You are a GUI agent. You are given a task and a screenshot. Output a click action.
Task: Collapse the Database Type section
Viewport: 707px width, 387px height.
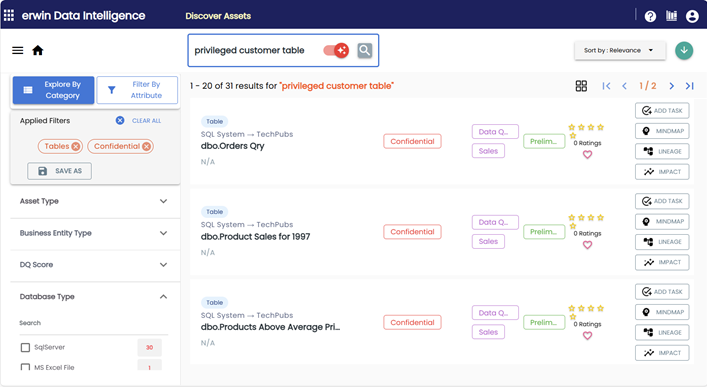coord(95,296)
